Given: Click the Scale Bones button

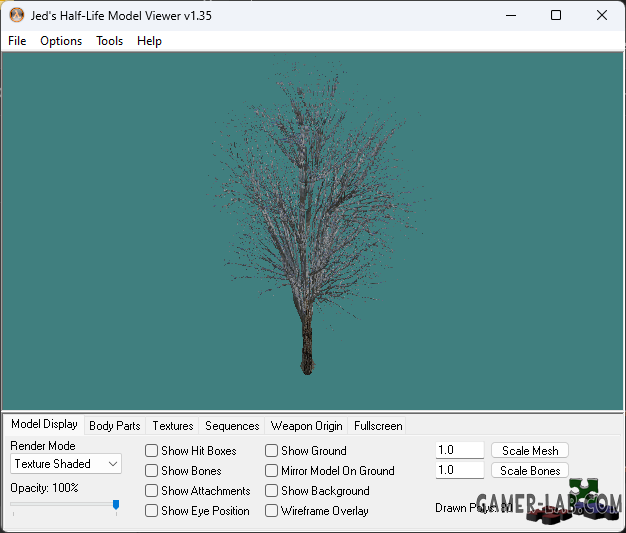Looking at the screenshot, I should click(x=530, y=471).
